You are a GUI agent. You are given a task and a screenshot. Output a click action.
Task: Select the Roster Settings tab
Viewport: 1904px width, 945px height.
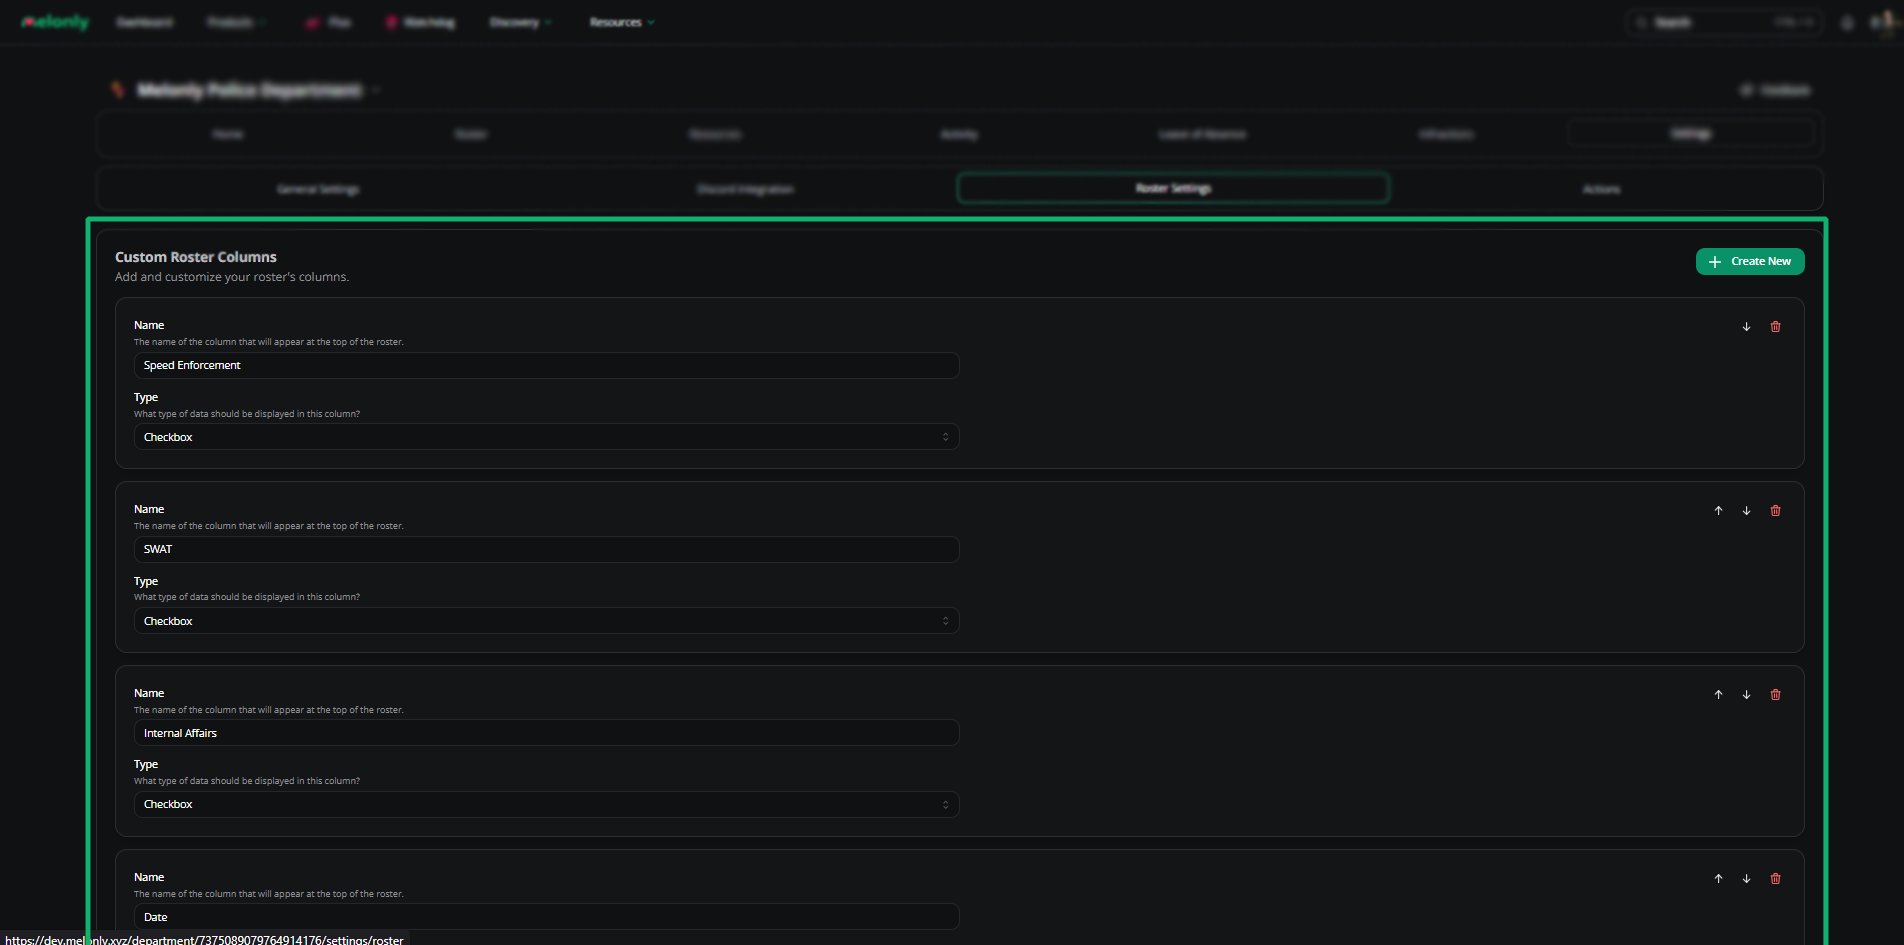tap(1173, 188)
